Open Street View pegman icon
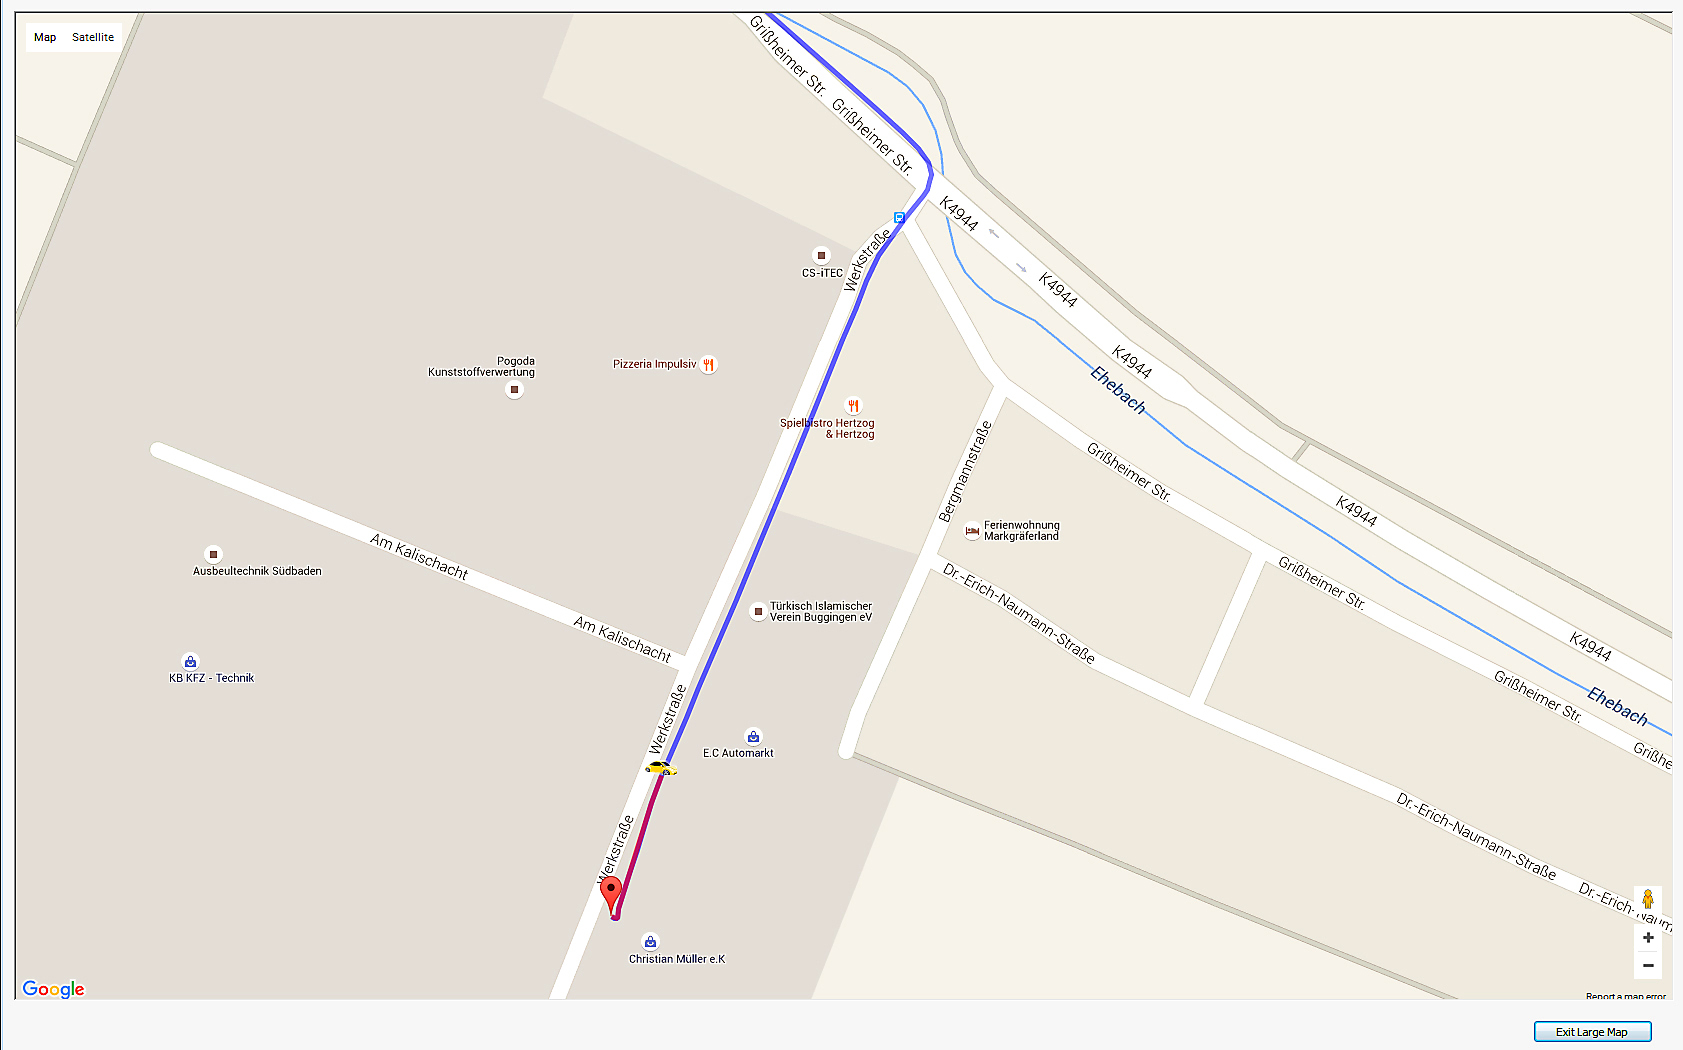 1648,899
